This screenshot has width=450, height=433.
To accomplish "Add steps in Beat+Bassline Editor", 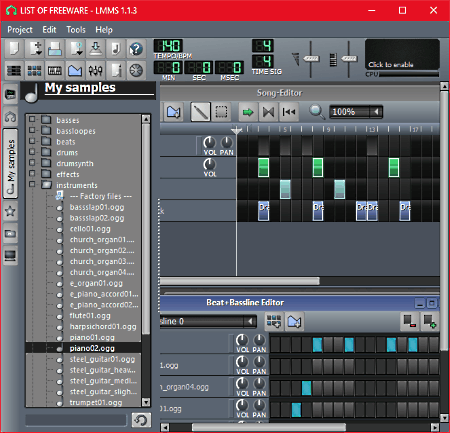I will (x=430, y=321).
